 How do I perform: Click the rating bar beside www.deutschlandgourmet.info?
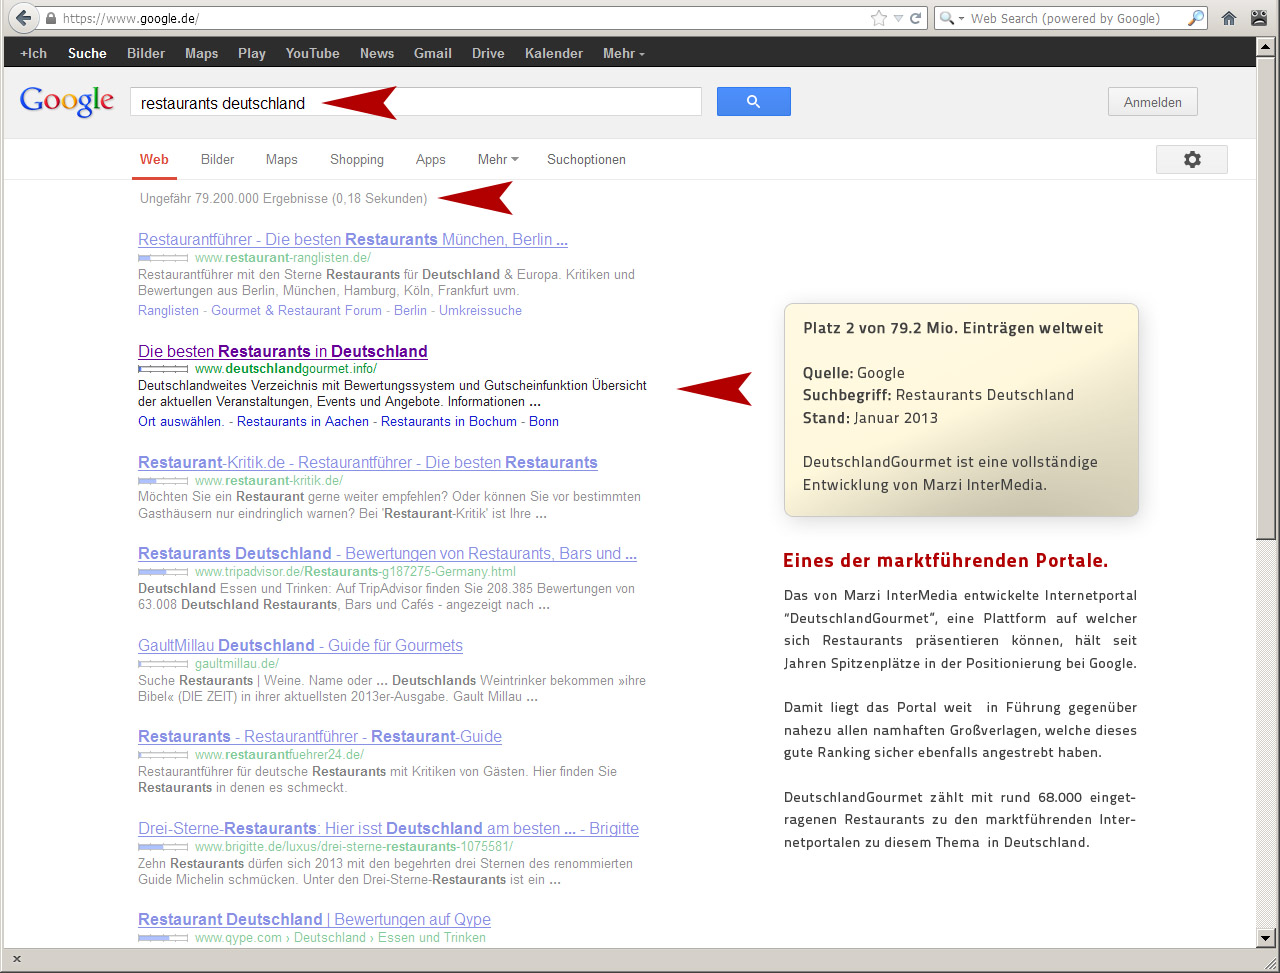(163, 369)
